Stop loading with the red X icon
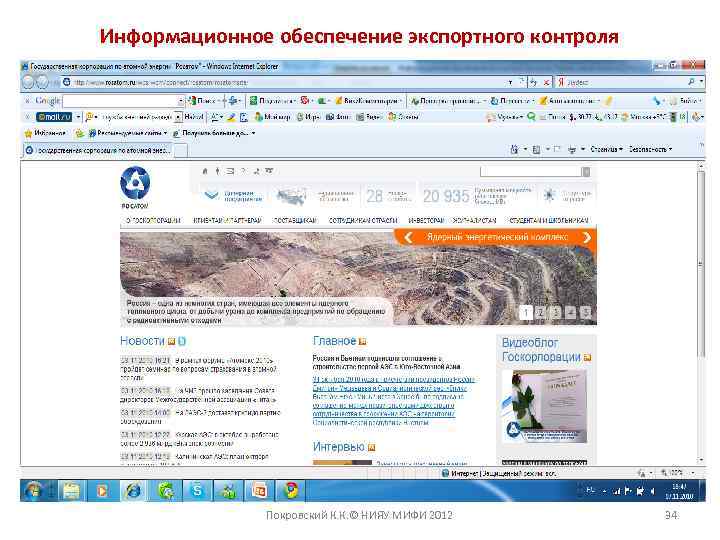Viewport: 720px width, 540px height. point(546,82)
